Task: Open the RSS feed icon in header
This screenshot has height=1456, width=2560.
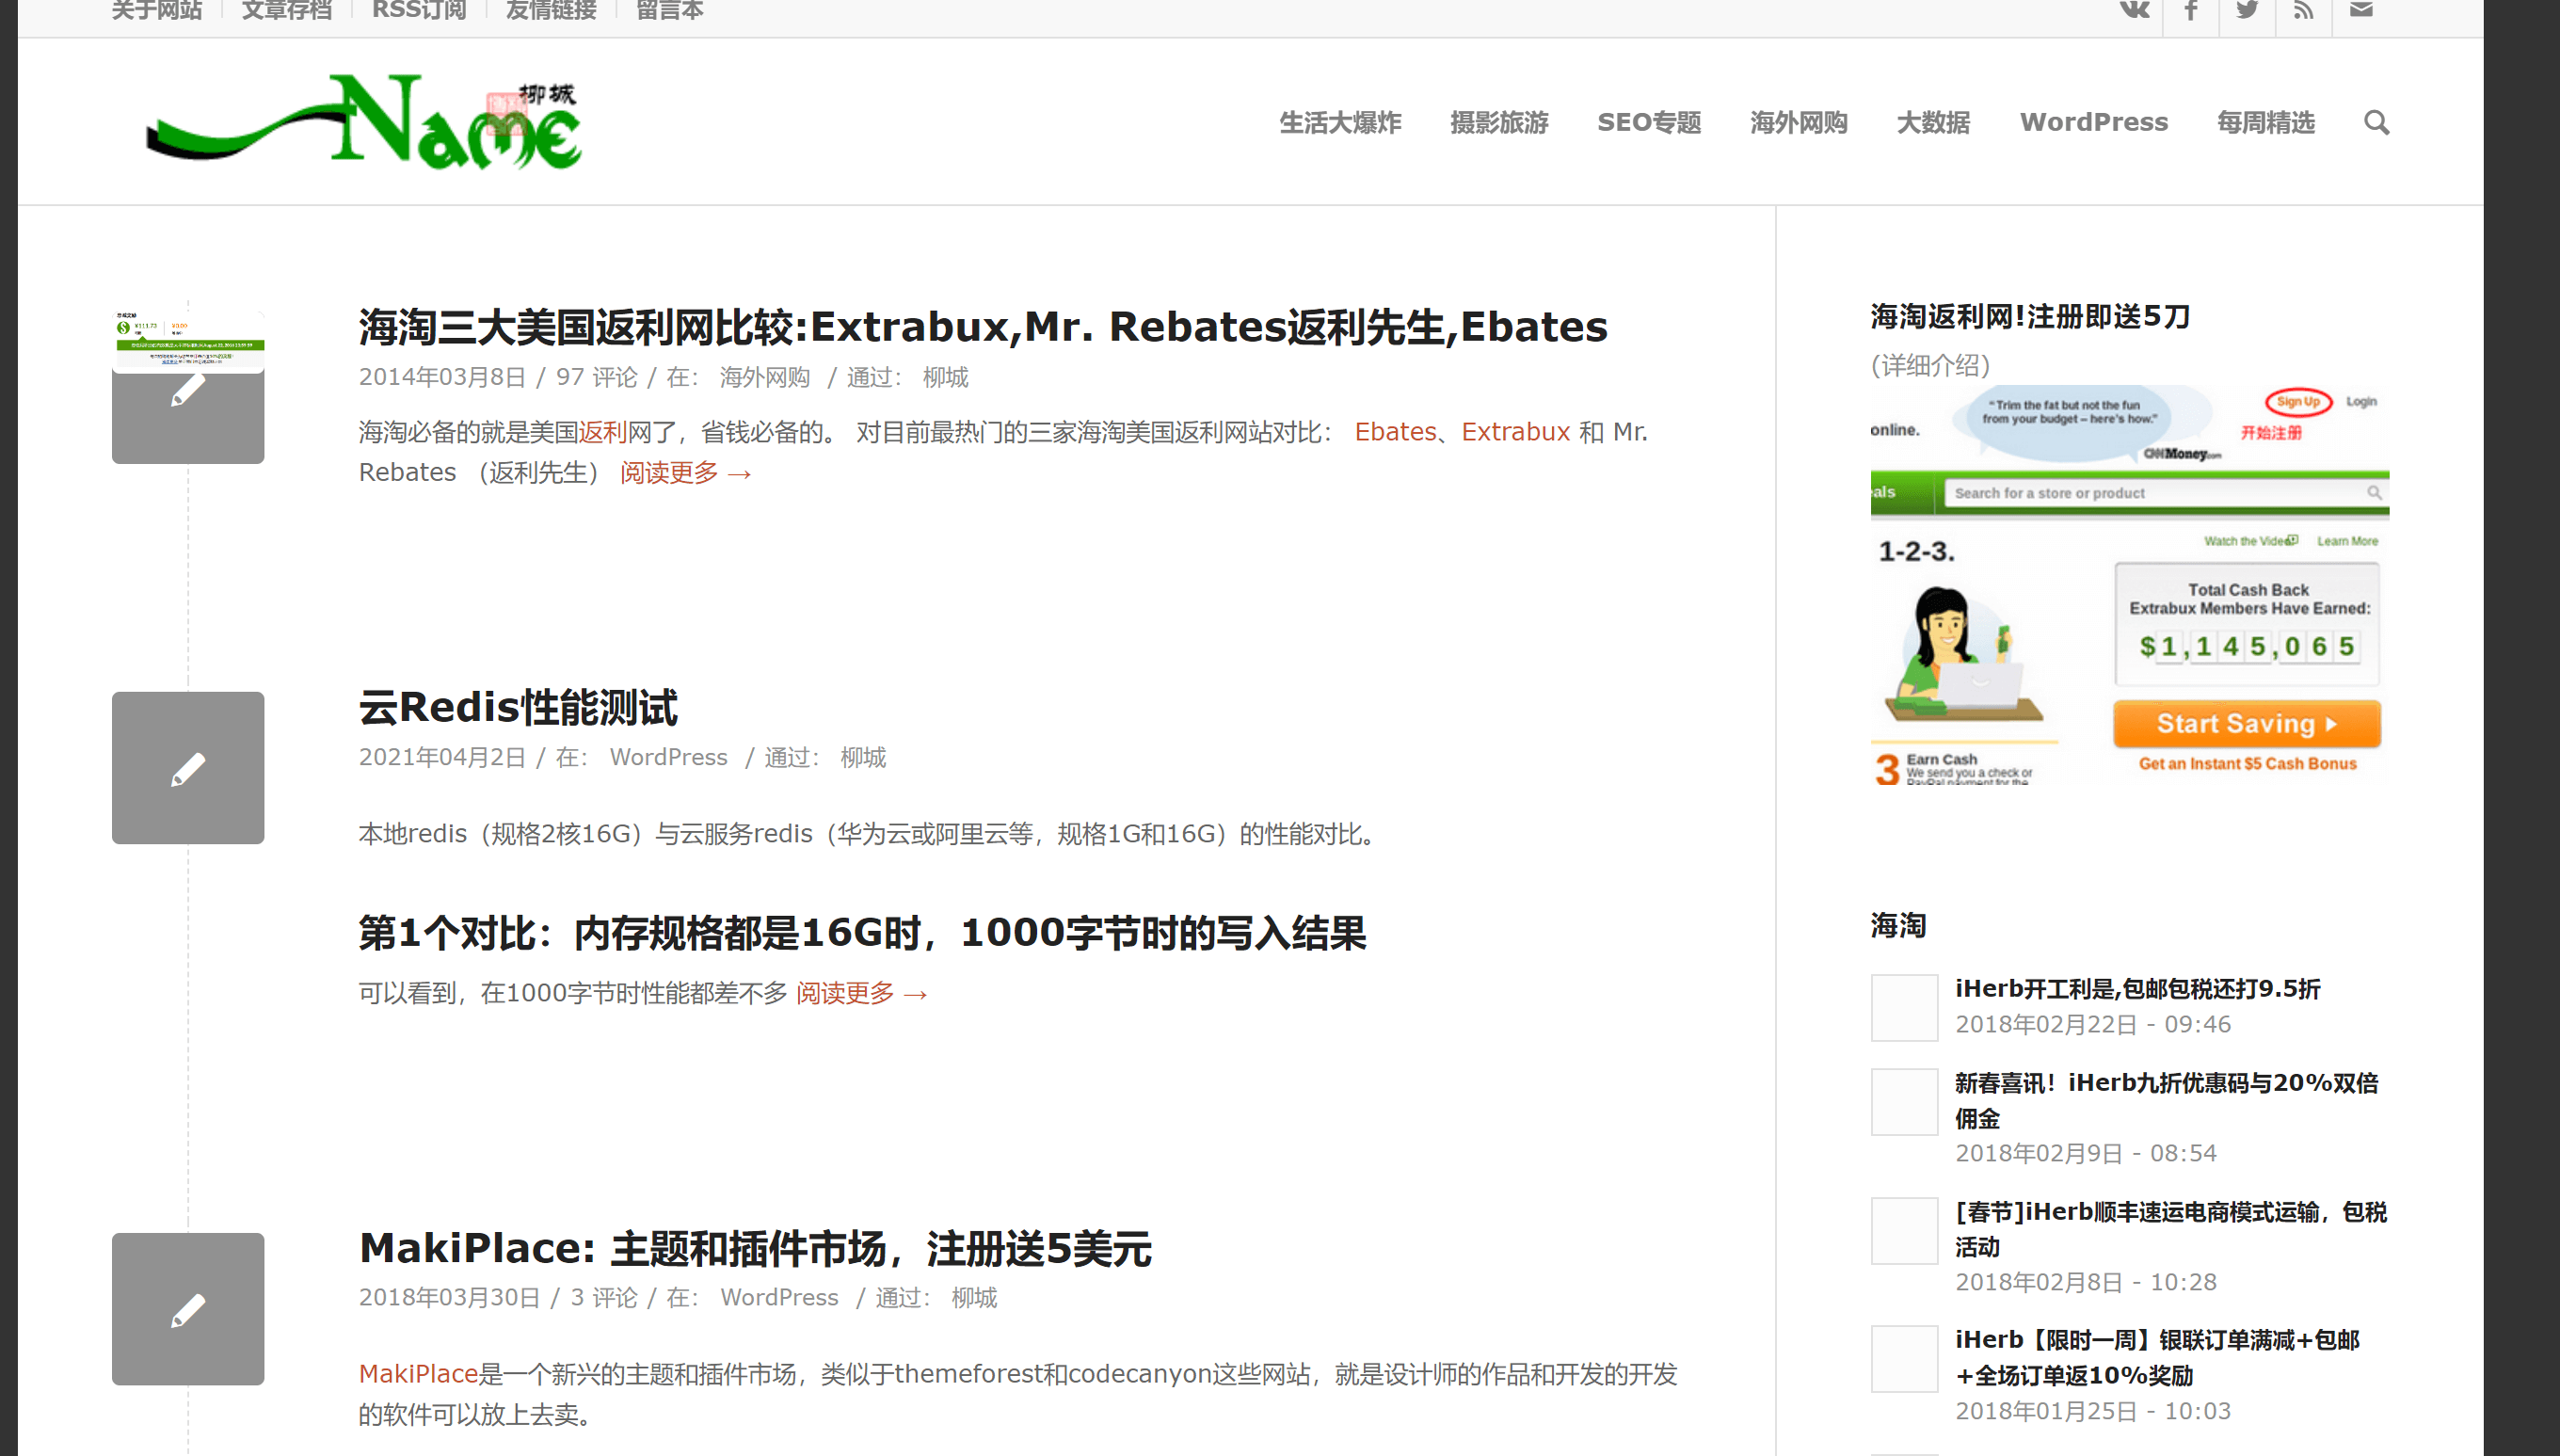Action: pyautogui.click(x=2304, y=10)
